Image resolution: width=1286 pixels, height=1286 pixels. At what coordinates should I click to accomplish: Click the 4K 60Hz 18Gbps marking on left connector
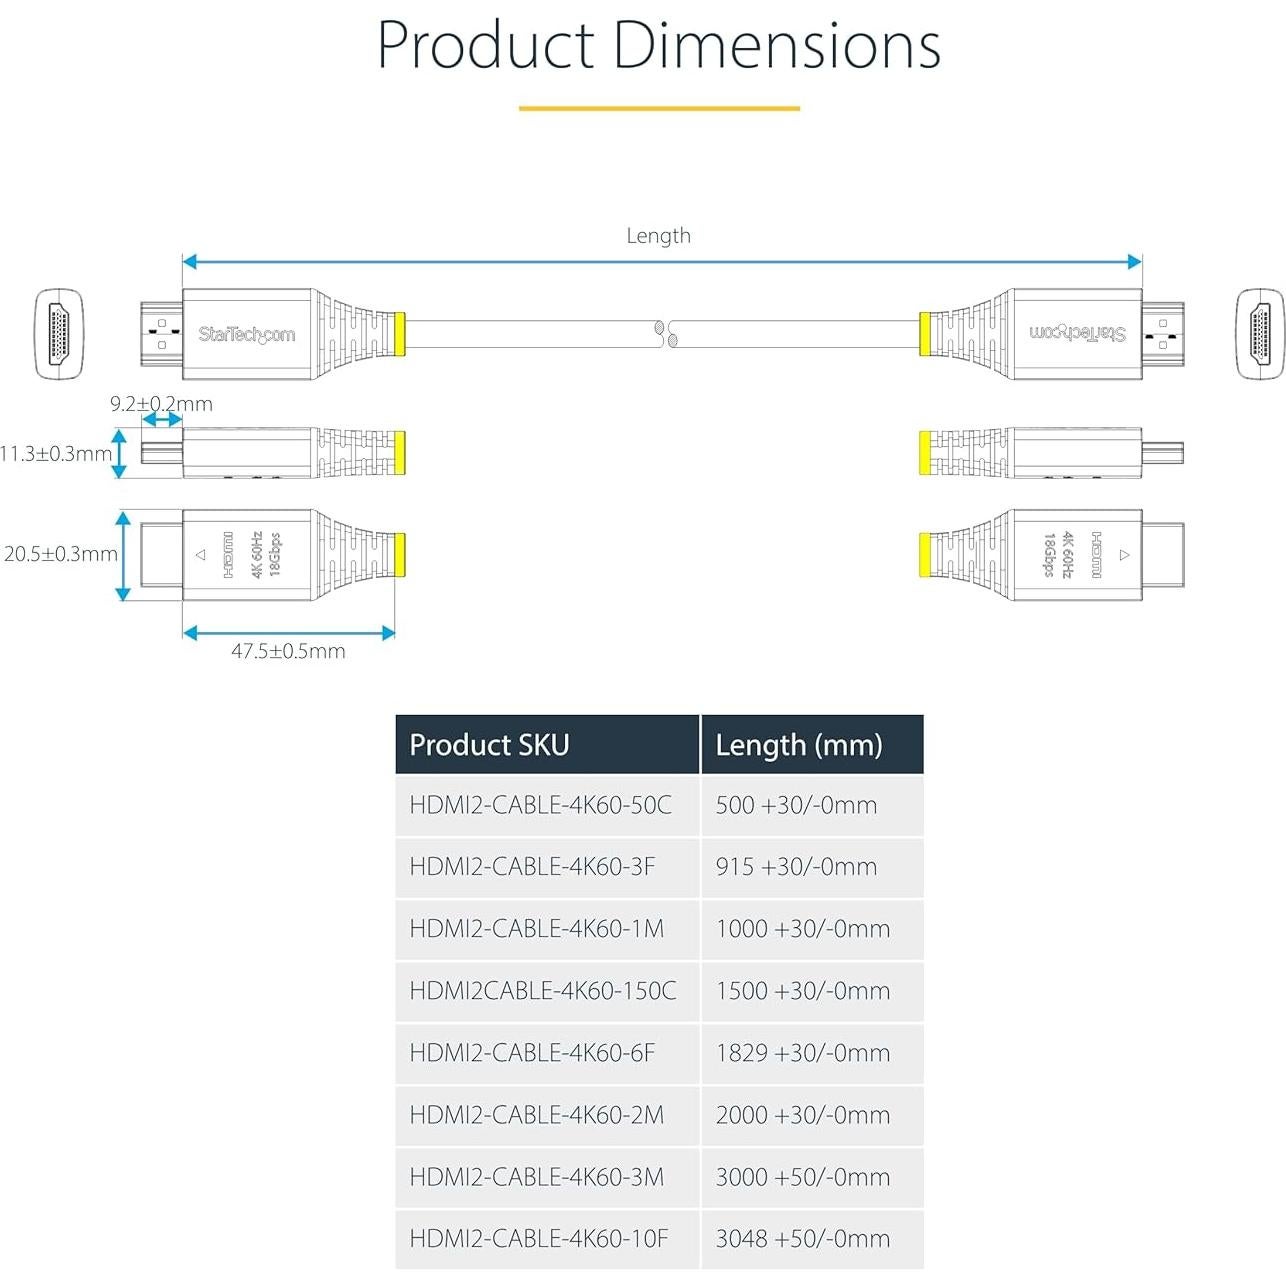point(265,554)
